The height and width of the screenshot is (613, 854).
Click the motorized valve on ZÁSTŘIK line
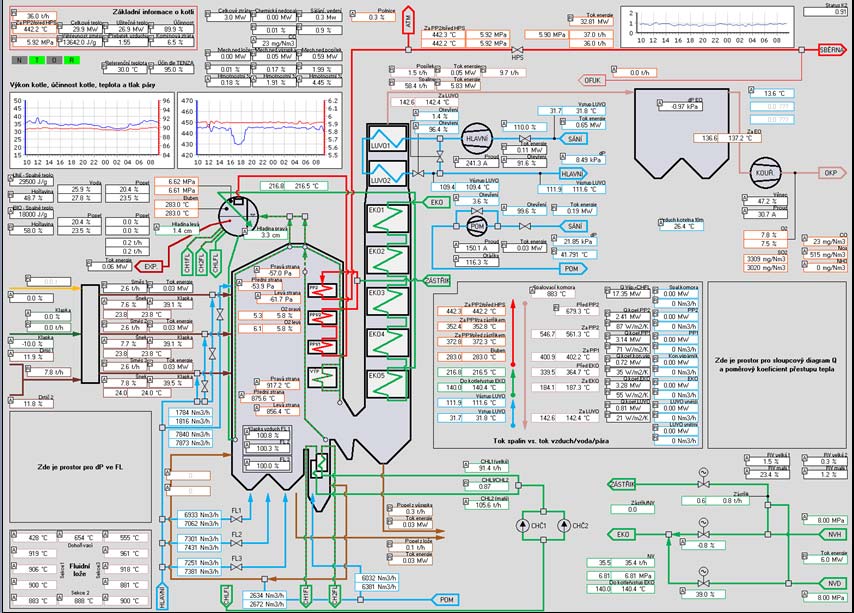(703, 480)
